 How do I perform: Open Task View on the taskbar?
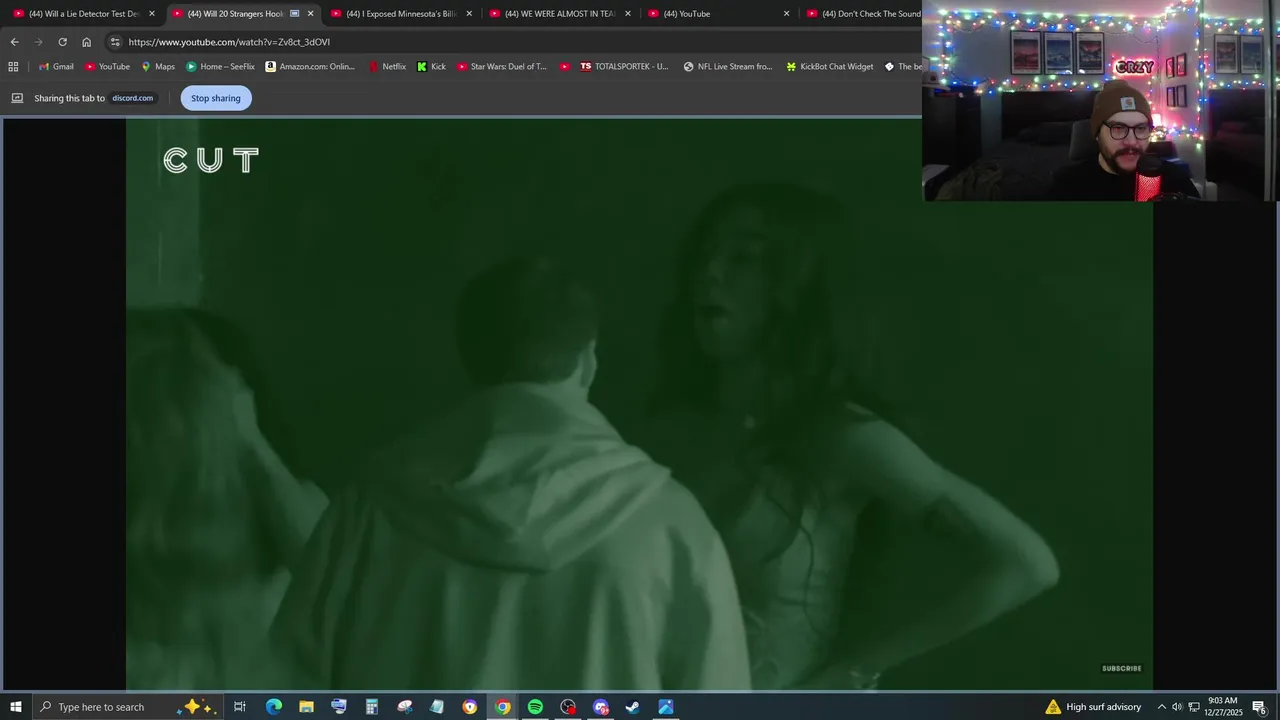pyautogui.click(x=240, y=707)
